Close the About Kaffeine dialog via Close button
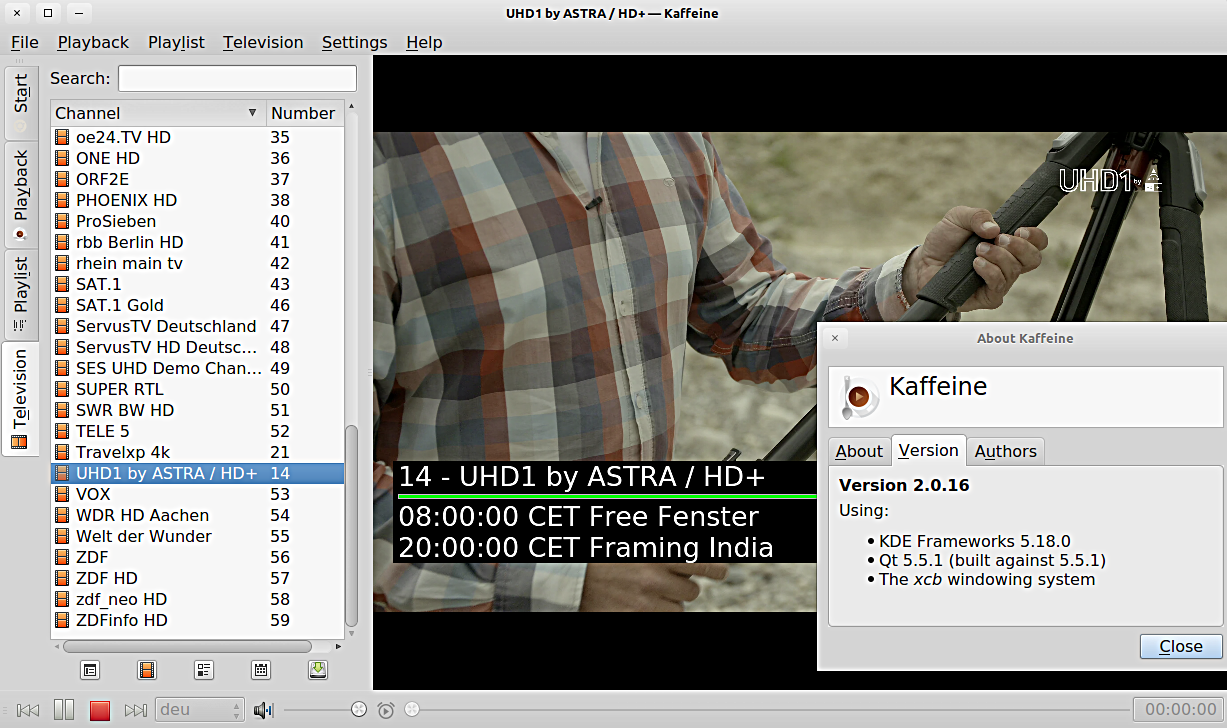1227x728 pixels. [1181, 646]
